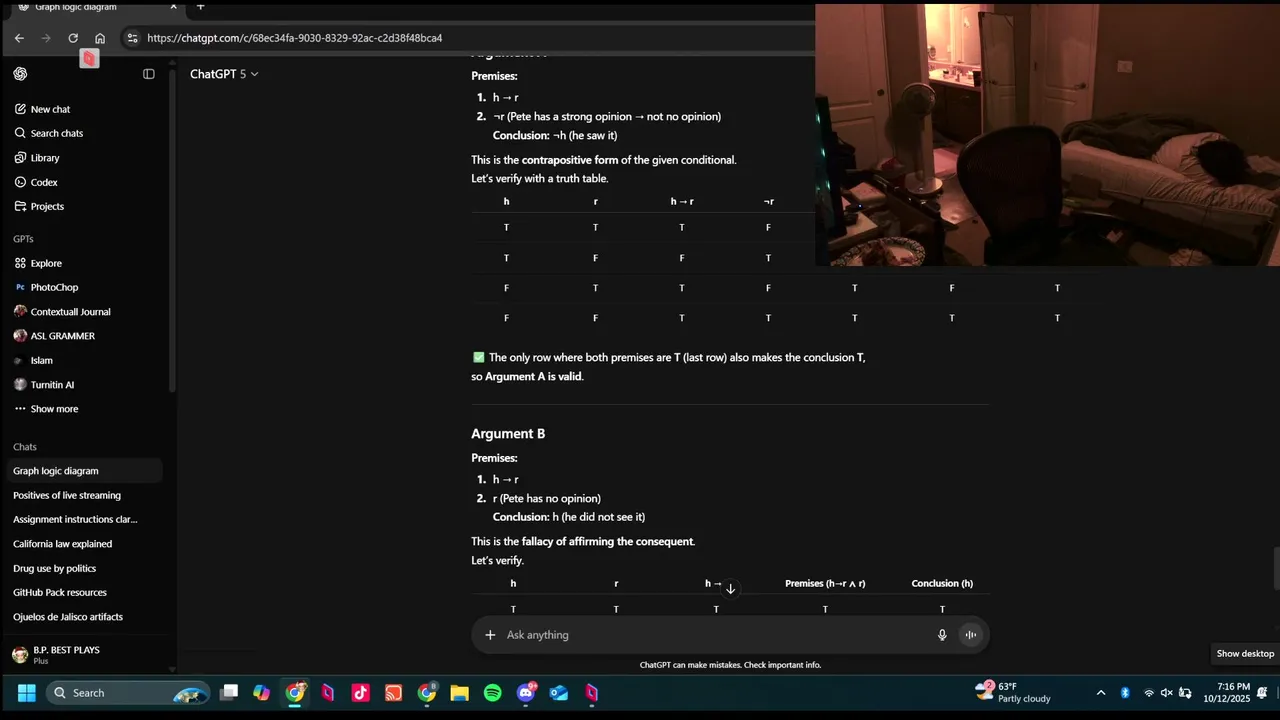1280x720 pixels.
Task: Start voice mode with the waveform button
Action: tap(970, 635)
